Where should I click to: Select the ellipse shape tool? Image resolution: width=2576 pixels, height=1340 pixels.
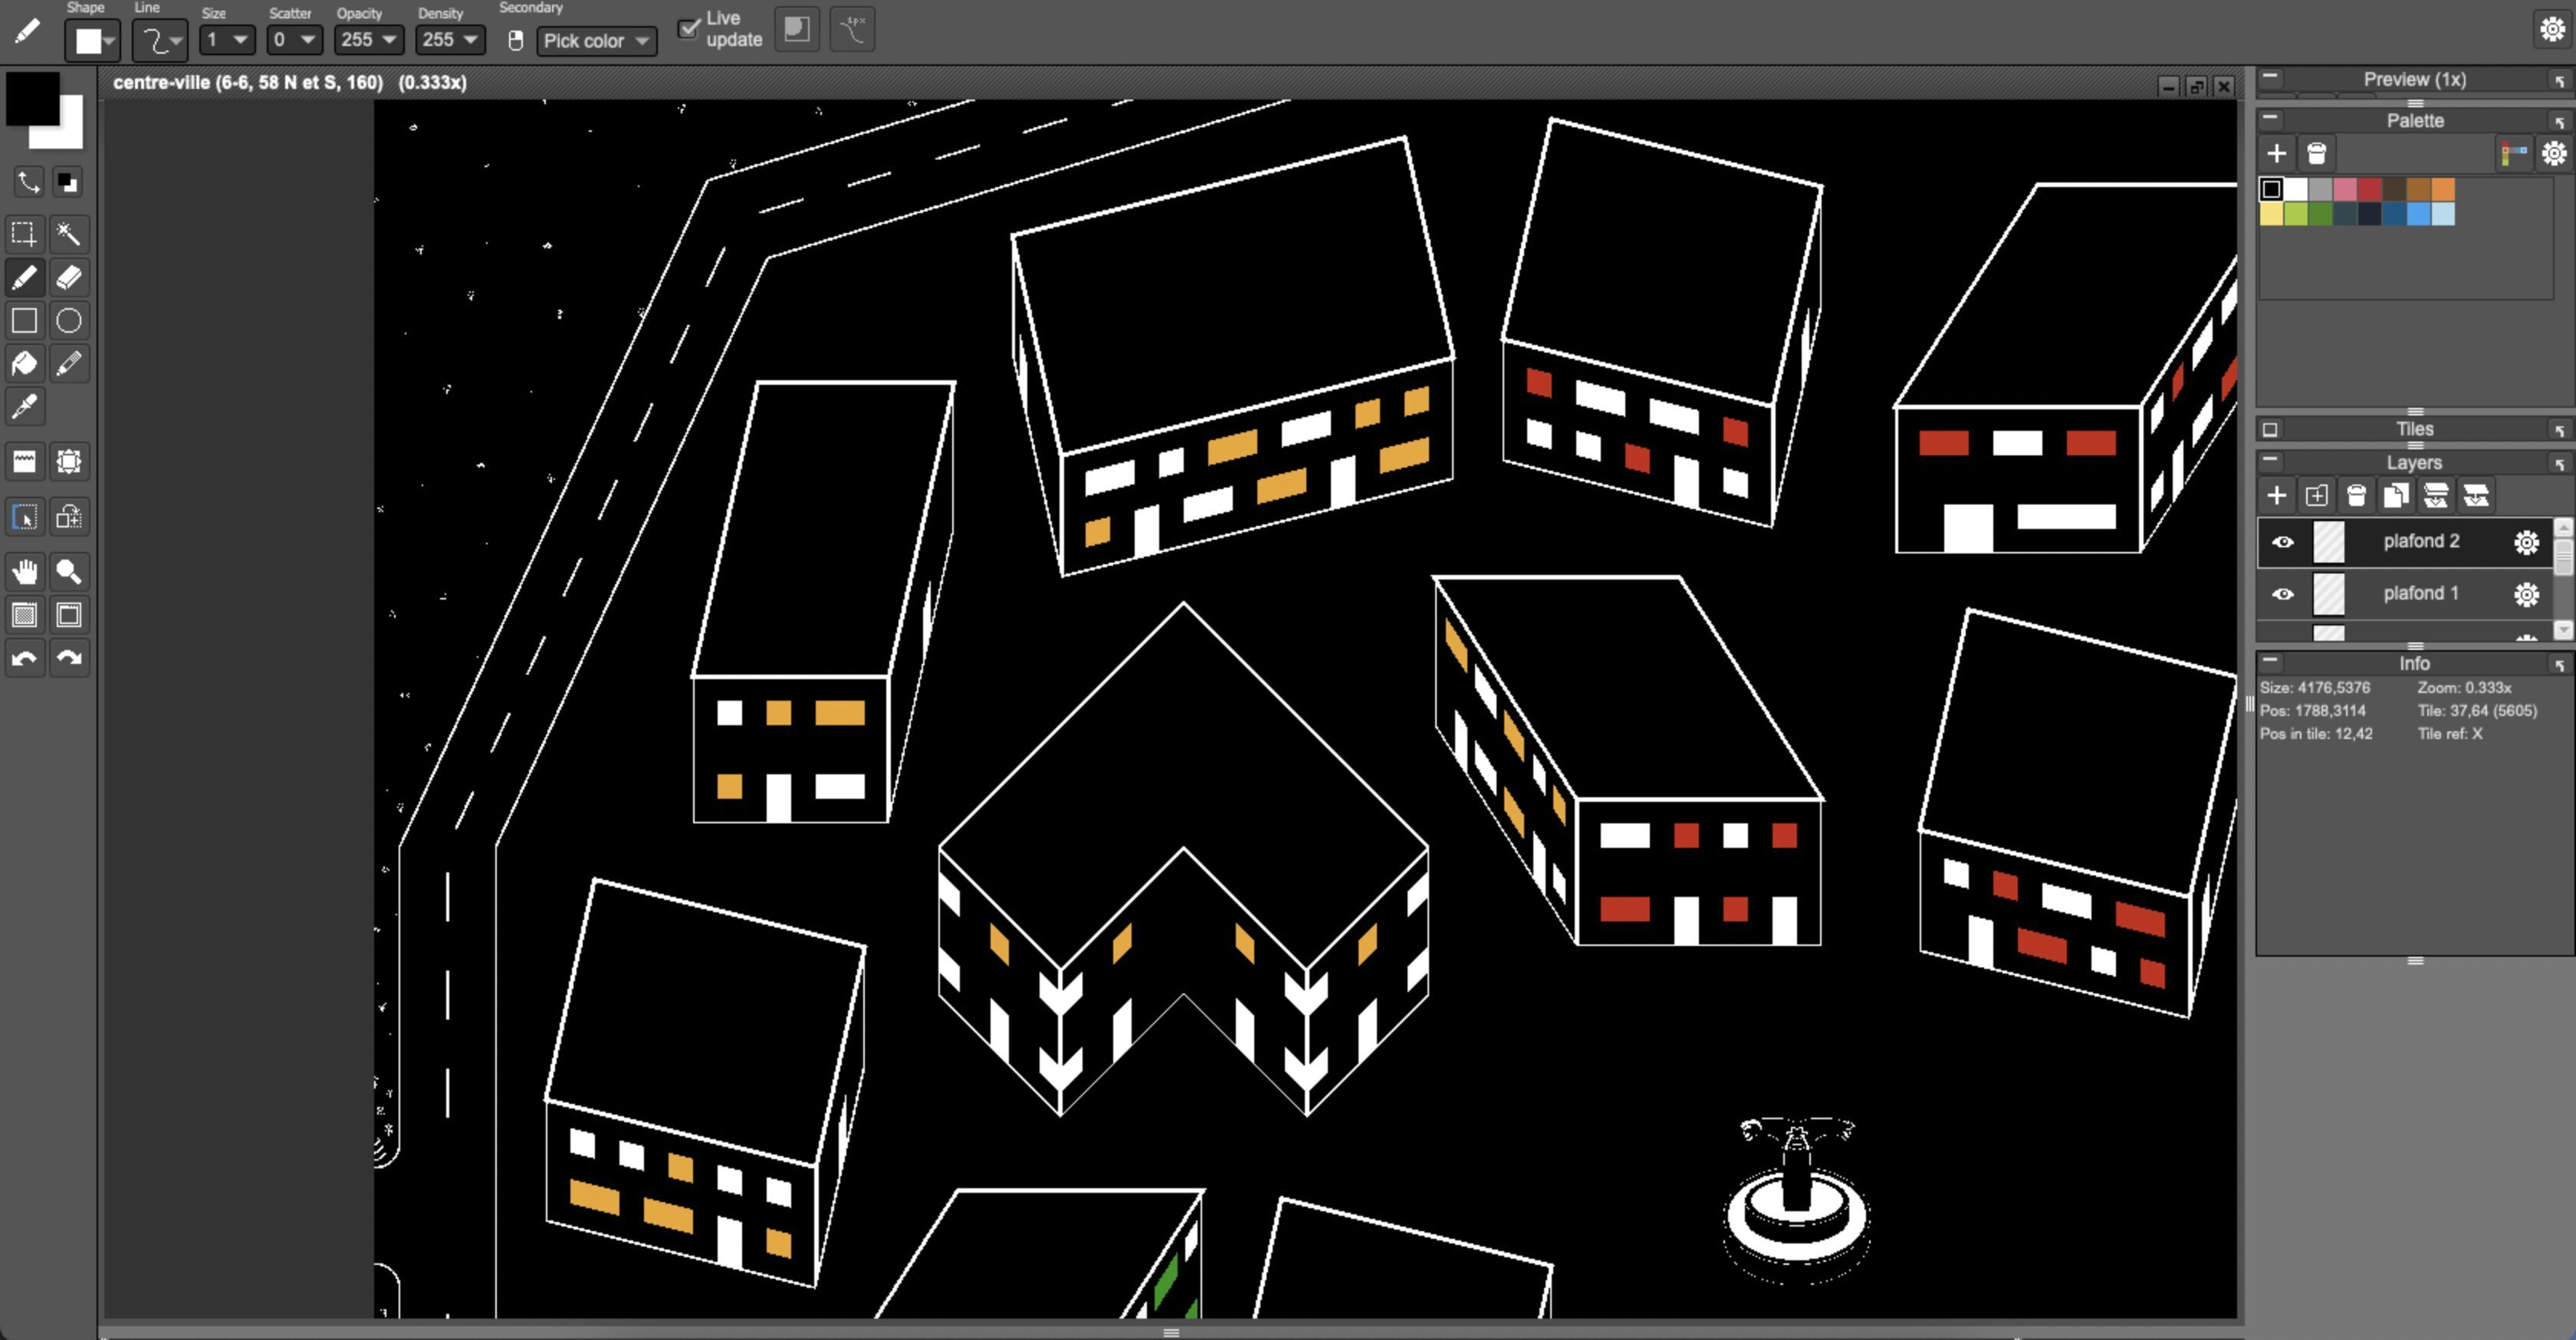click(x=68, y=320)
